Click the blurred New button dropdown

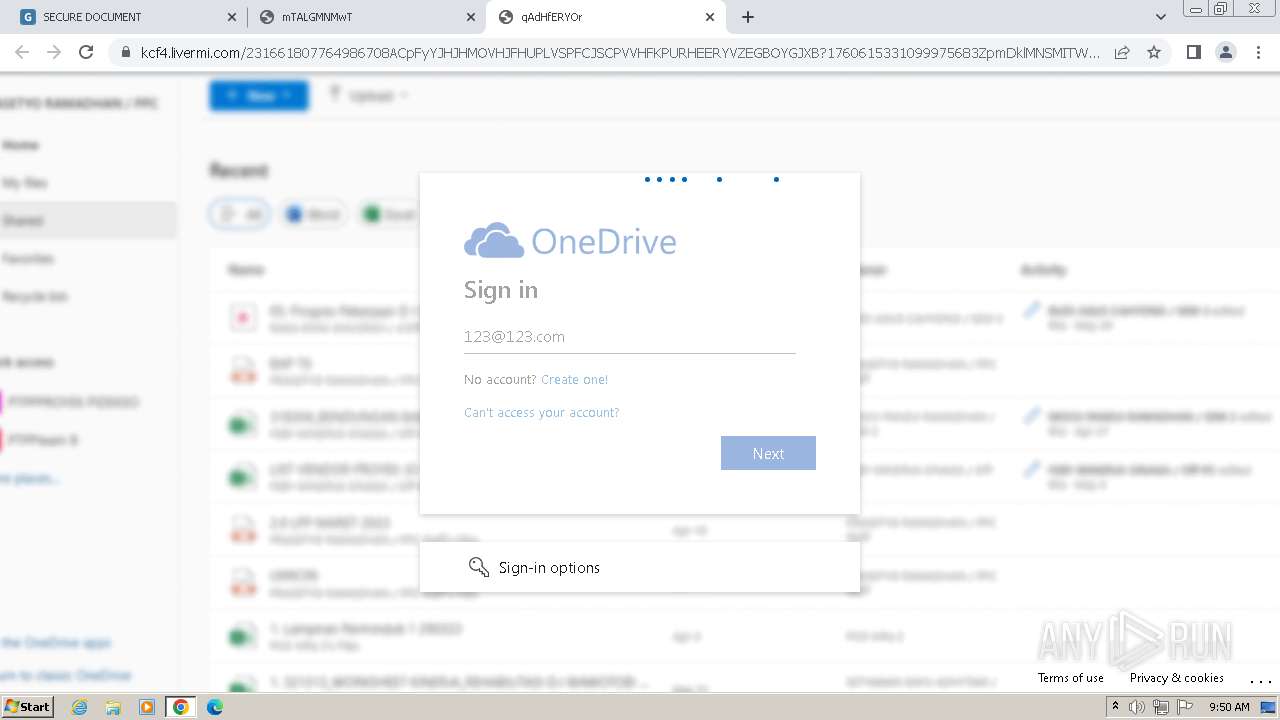pyautogui.click(x=259, y=96)
